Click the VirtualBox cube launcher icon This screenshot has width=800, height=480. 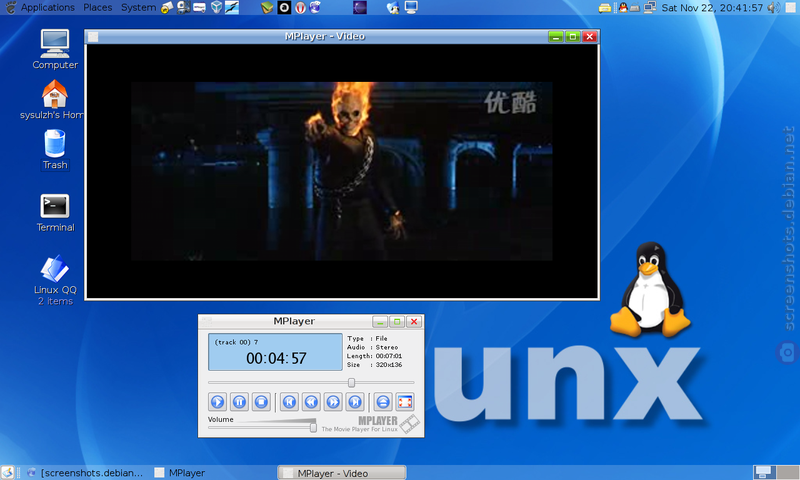[x=216, y=7]
